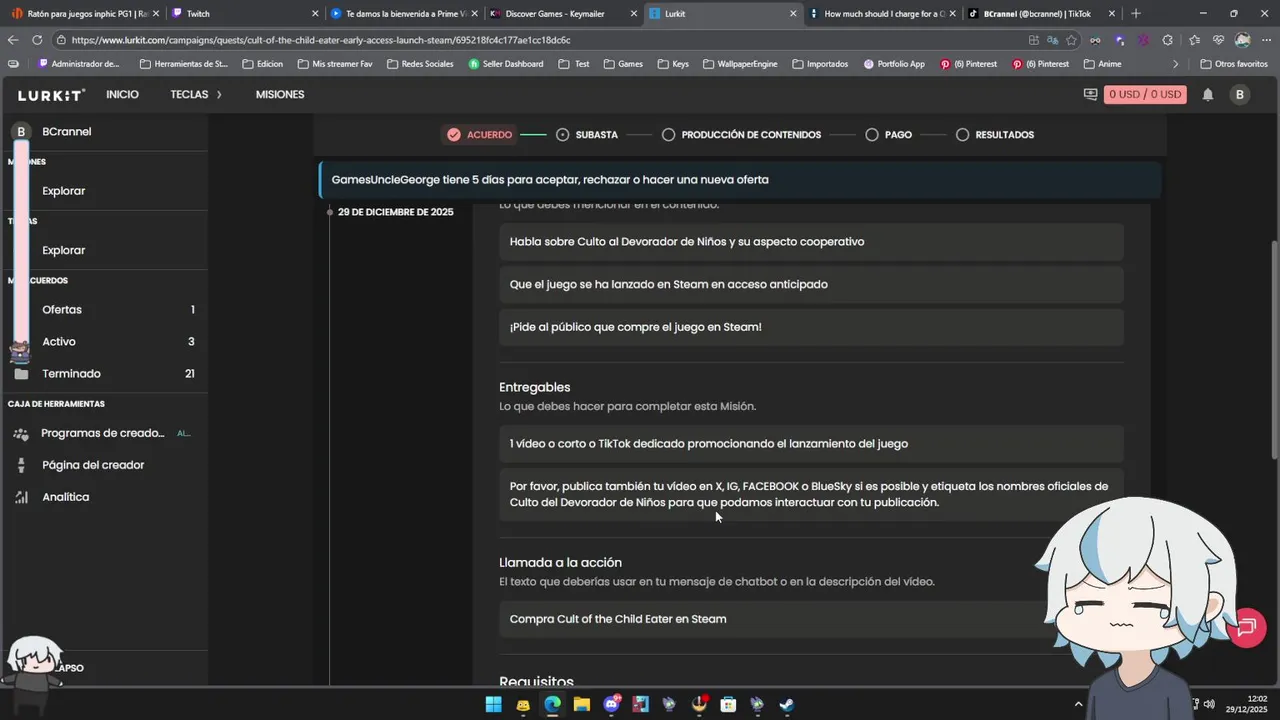Open a new browser tab
The width and height of the screenshot is (1280, 720).
click(x=1135, y=14)
